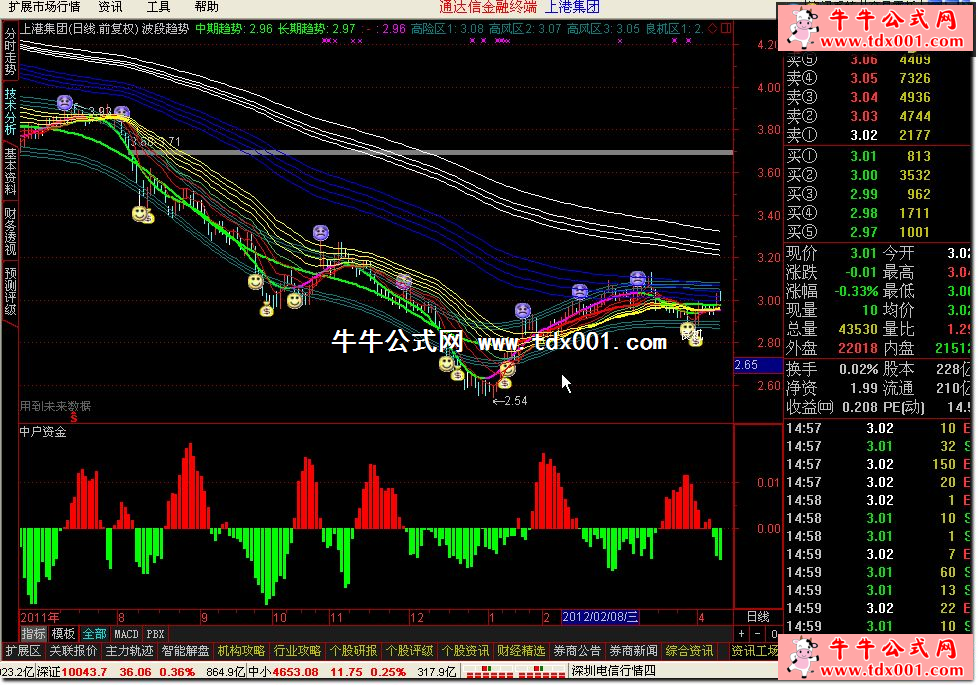
Task: Click the 换手 0.02% turnover value
Action: point(858,369)
